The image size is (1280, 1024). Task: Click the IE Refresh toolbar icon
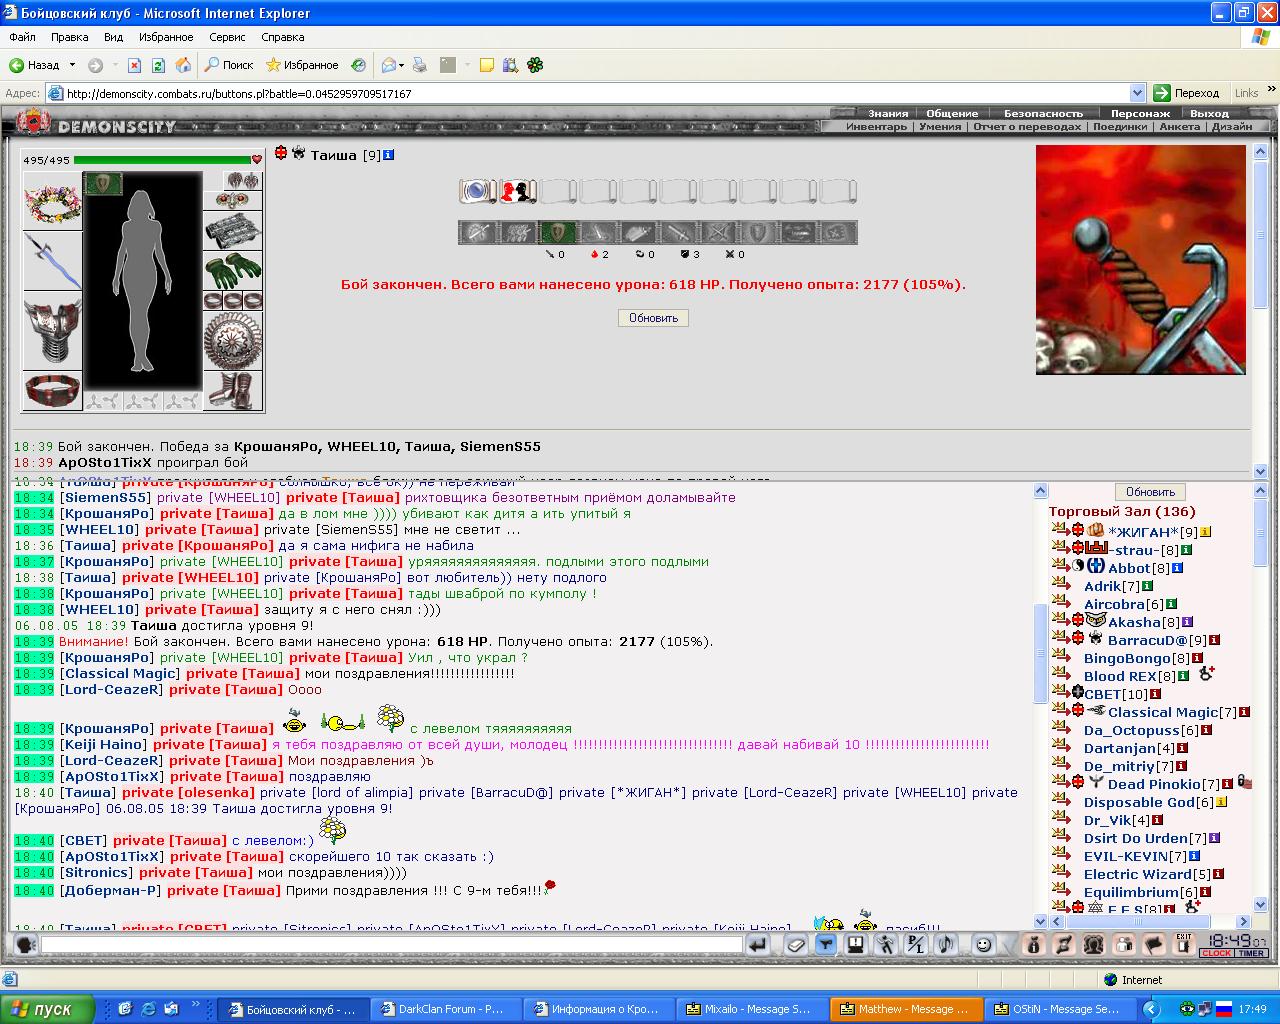coord(158,65)
